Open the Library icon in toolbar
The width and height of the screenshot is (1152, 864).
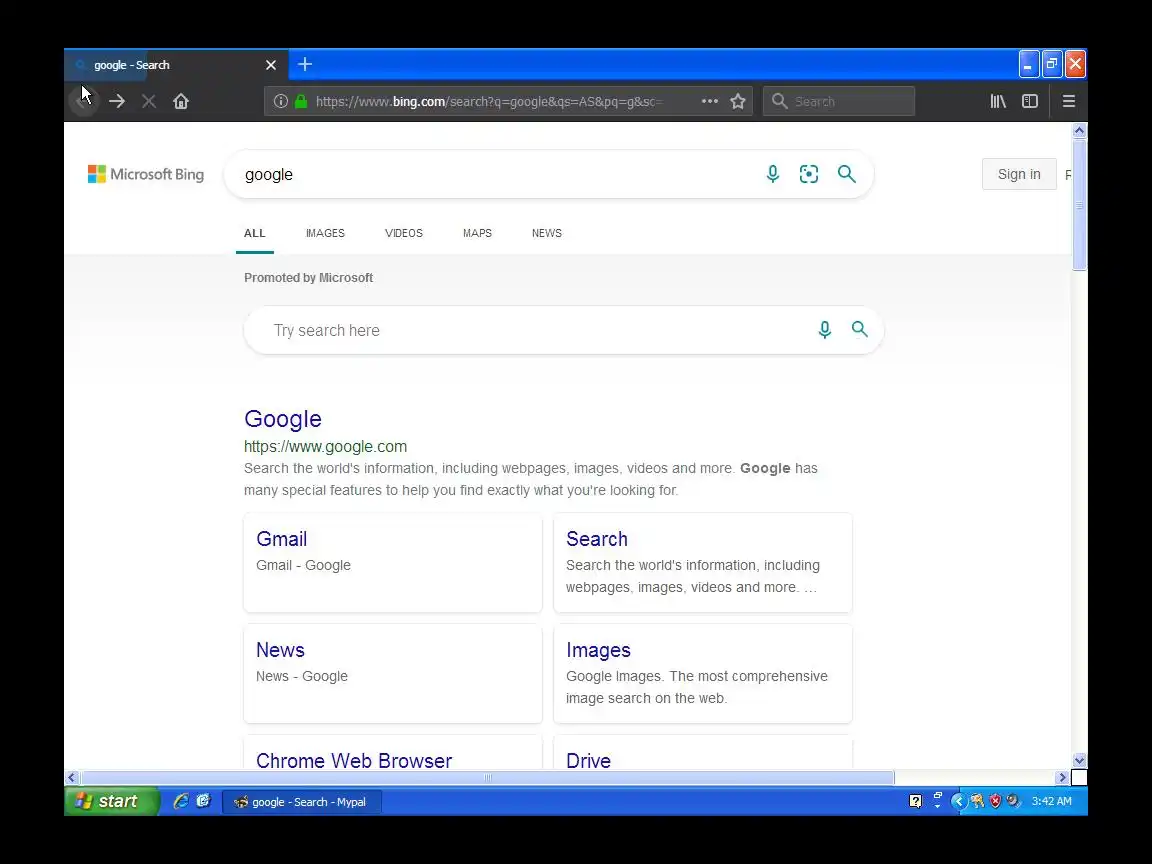point(998,101)
